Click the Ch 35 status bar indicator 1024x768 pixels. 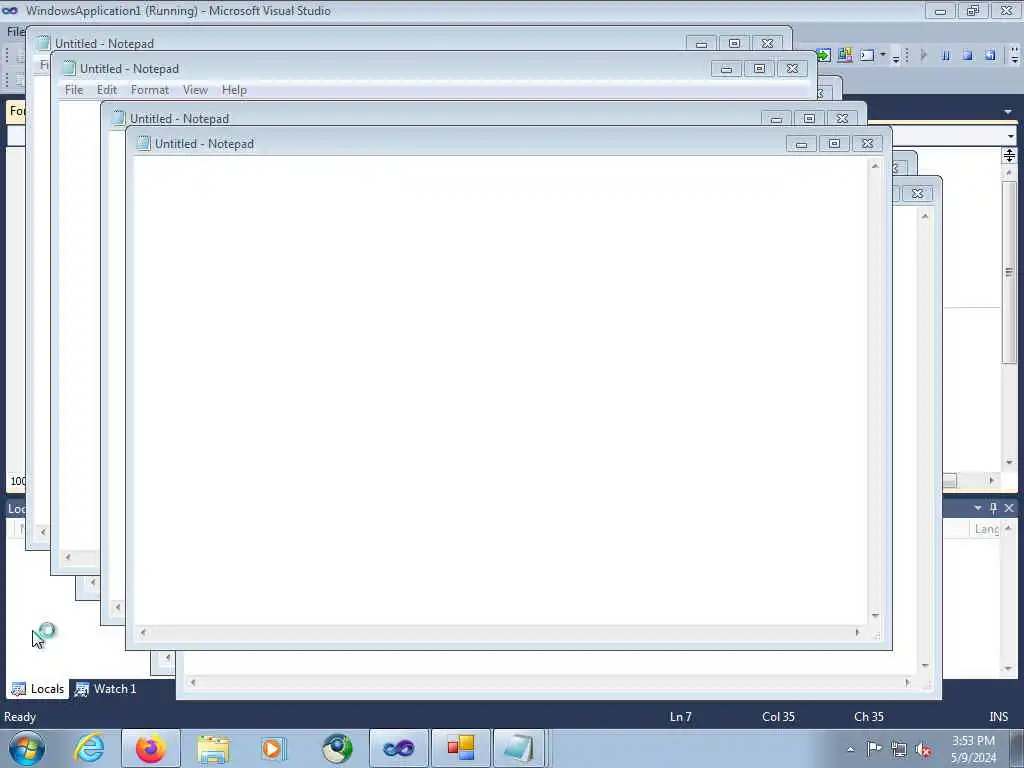869,716
